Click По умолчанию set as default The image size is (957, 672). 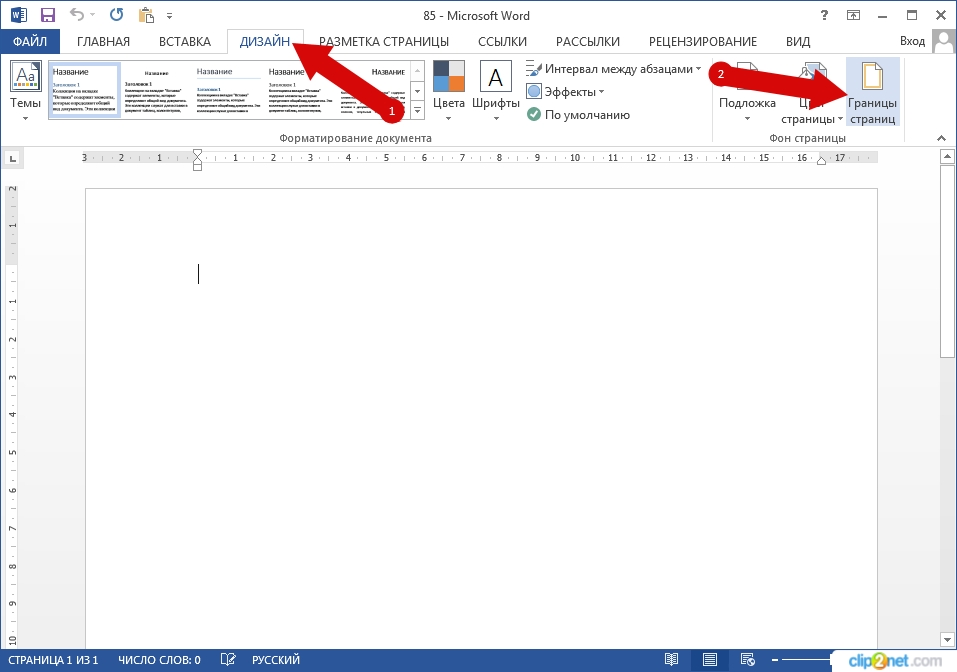click(x=578, y=115)
